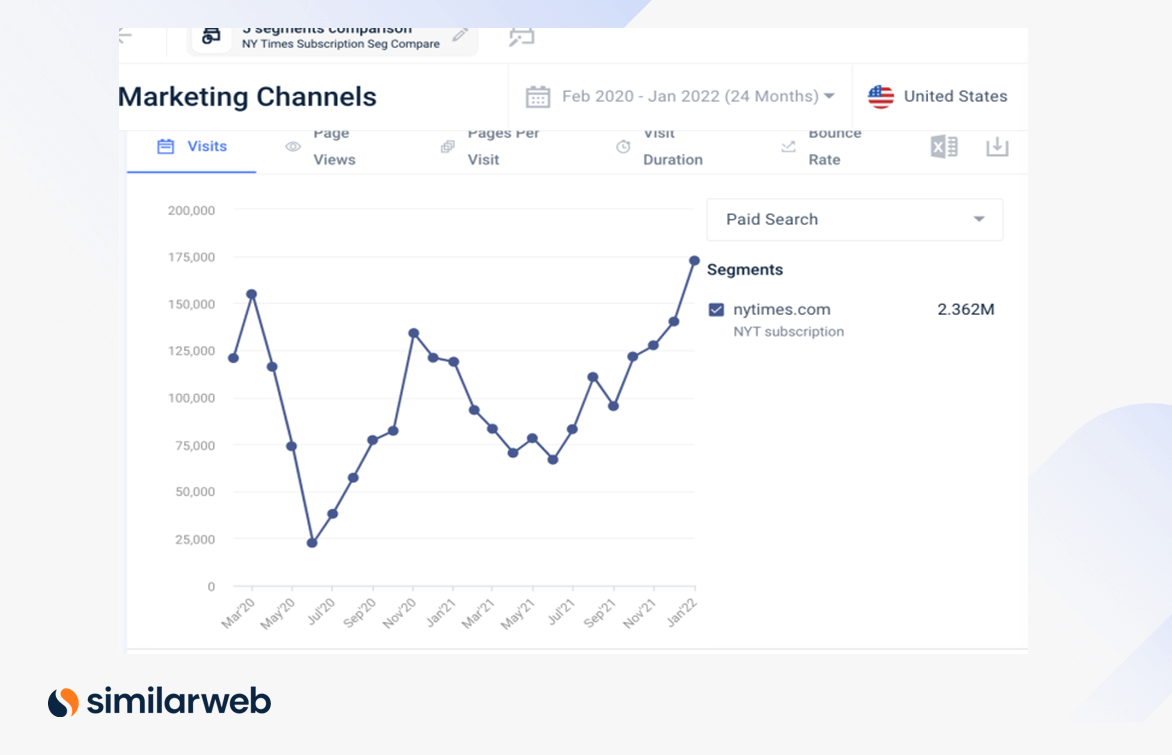Viewport: 1172px width, 755px height.
Task: Select the Bounce Rate metric tab
Action: (x=834, y=146)
